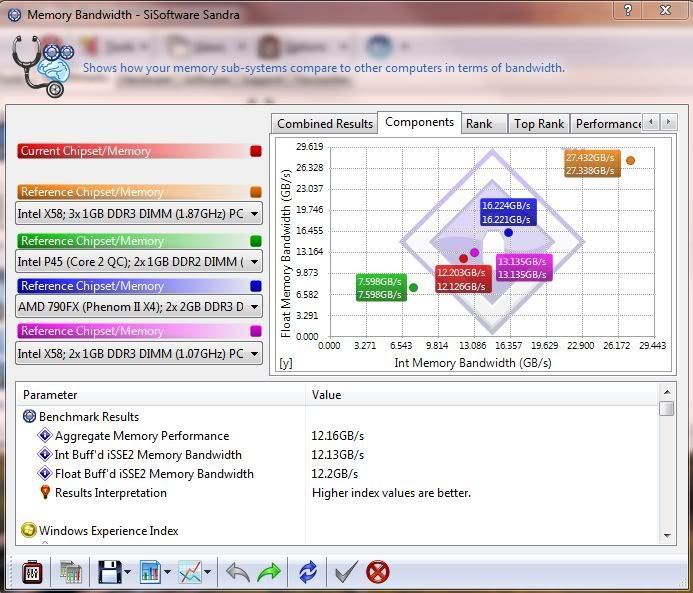Click the [y] axis toggle label
The width and height of the screenshot is (693, 593).
286,363
